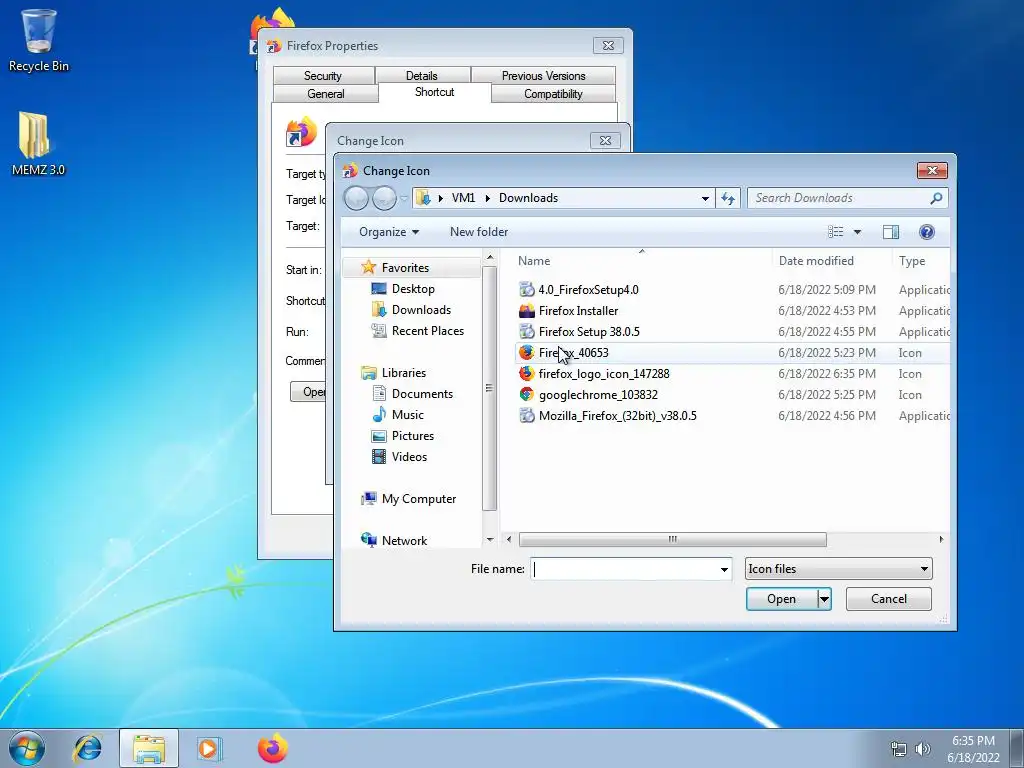
Task: Click the navigation pane vertical scrollbar
Action: (489, 388)
